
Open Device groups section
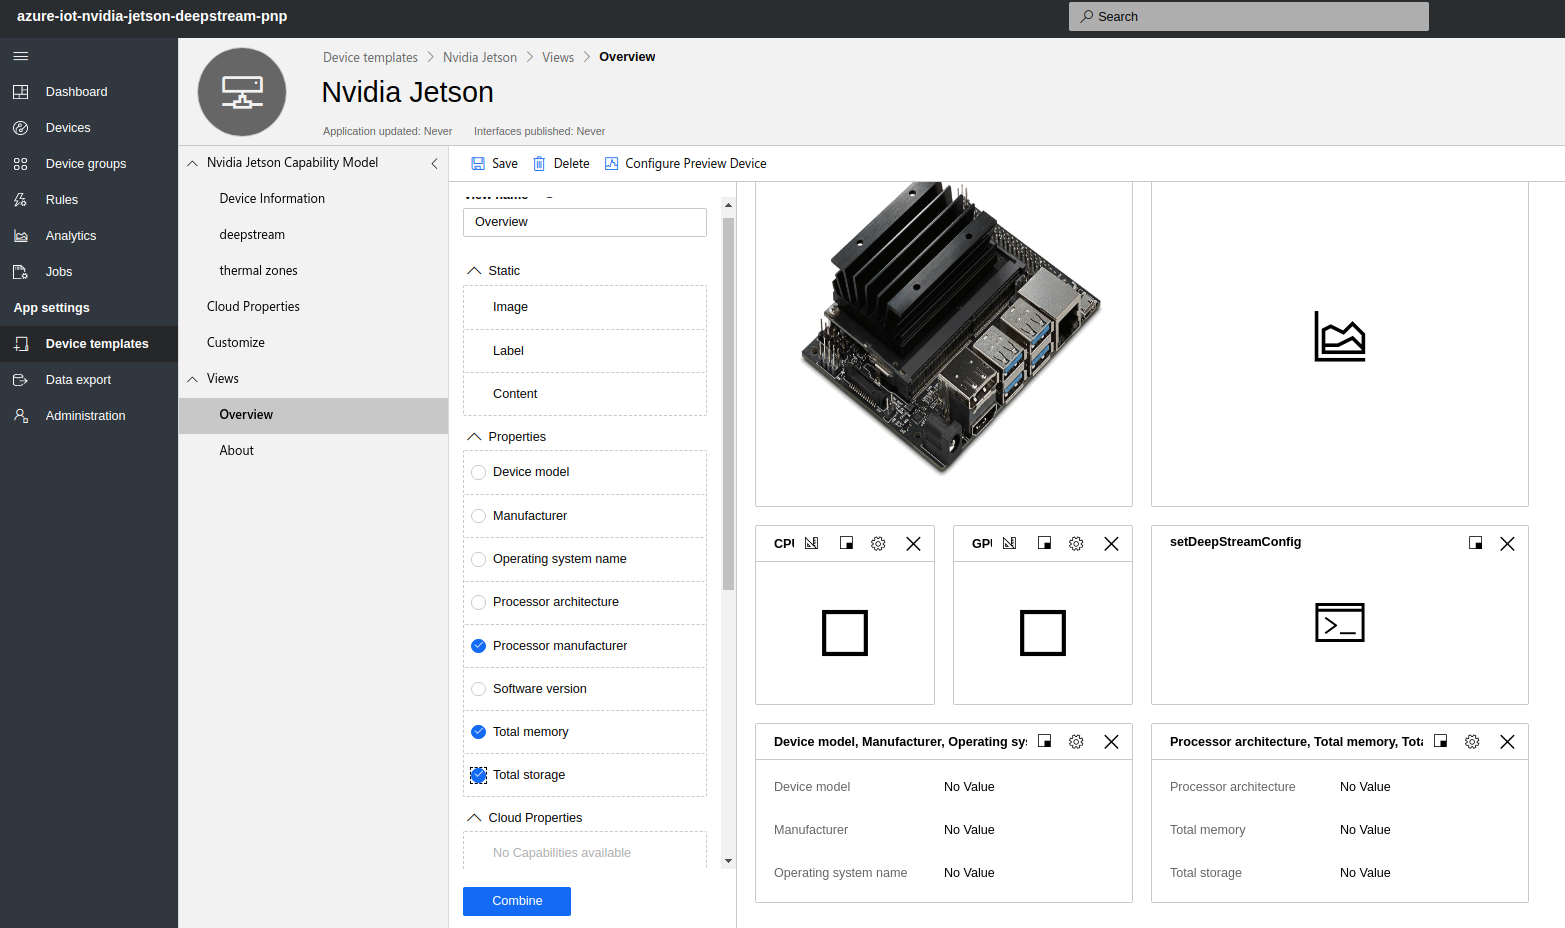pos(86,164)
